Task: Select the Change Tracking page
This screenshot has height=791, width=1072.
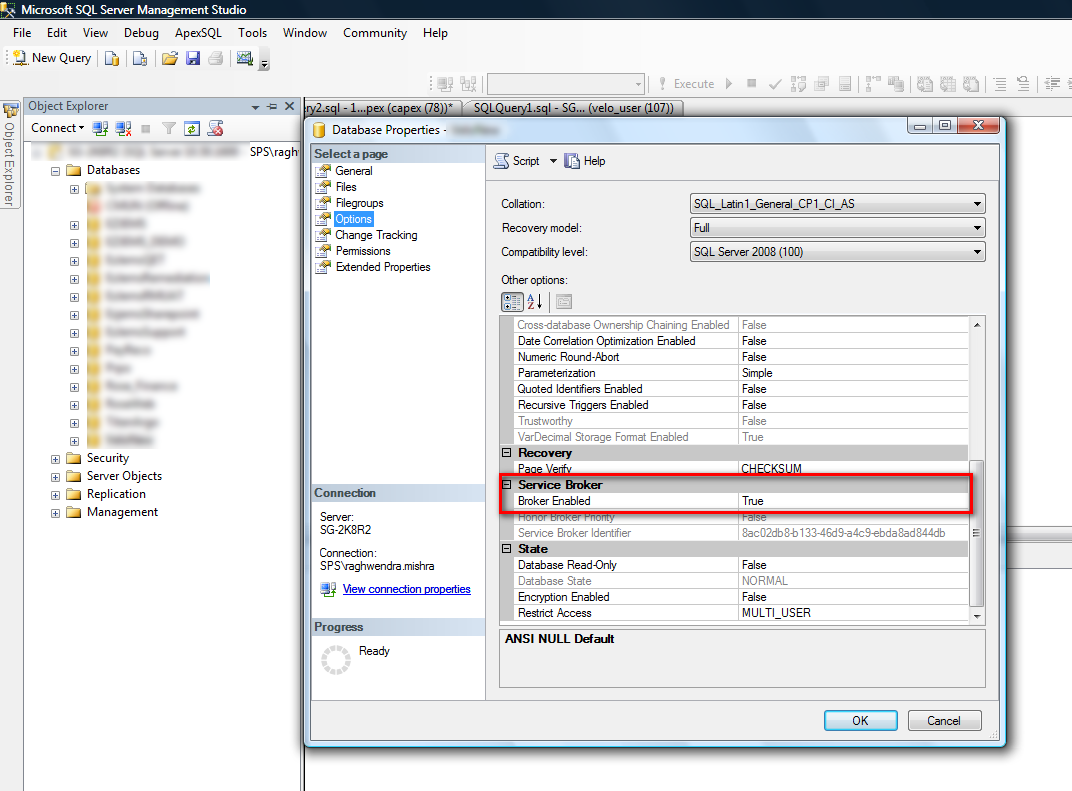Action: pos(376,234)
